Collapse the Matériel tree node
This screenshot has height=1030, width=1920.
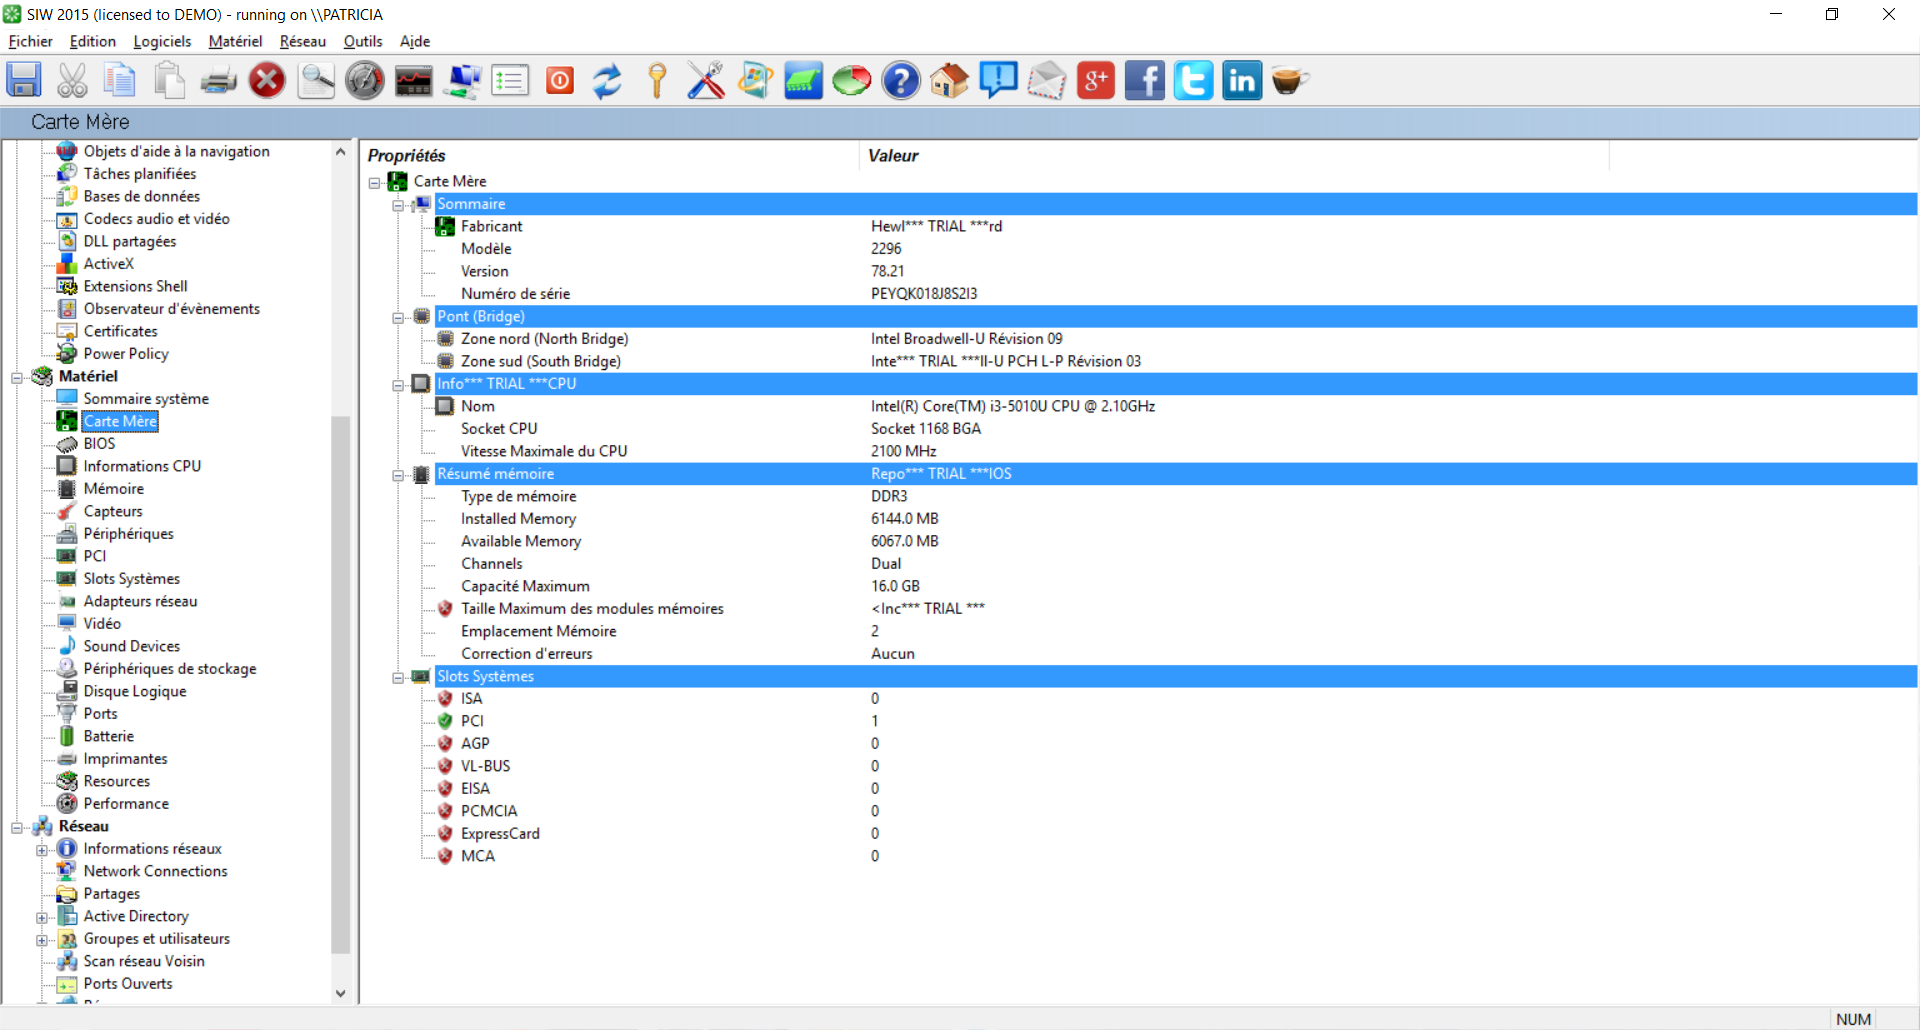click(17, 377)
